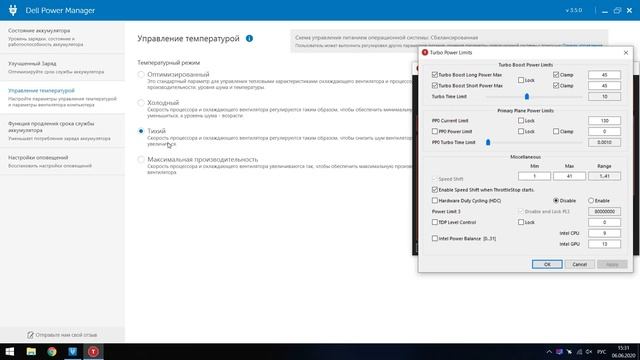
Task: Click the PP0 Power Limit value field
Action: pyautogui.click(x=604, y=131)
